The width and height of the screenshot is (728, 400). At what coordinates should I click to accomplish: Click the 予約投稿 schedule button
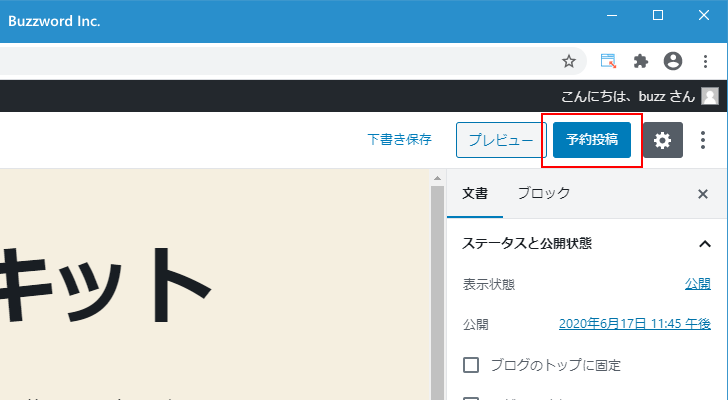[592, 140]
